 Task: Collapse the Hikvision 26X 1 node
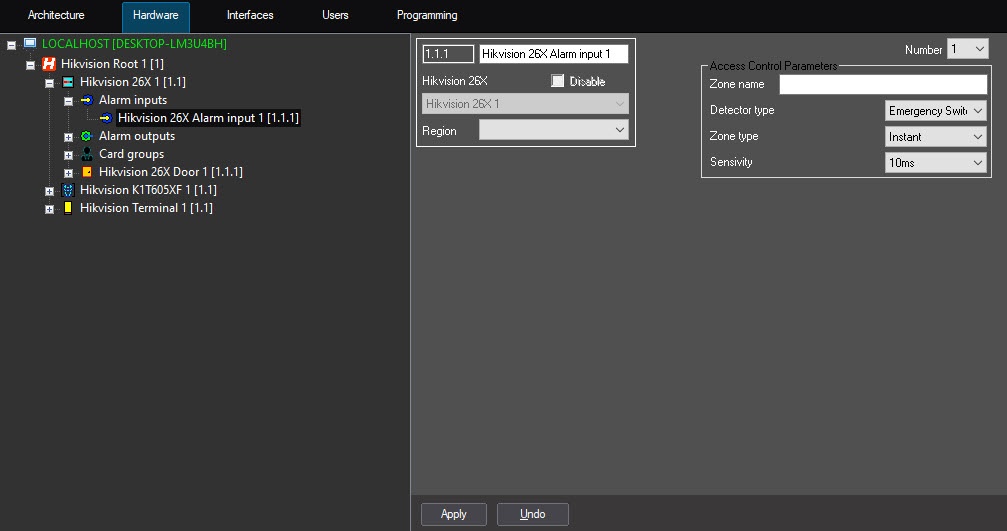(x=49, y=83)
